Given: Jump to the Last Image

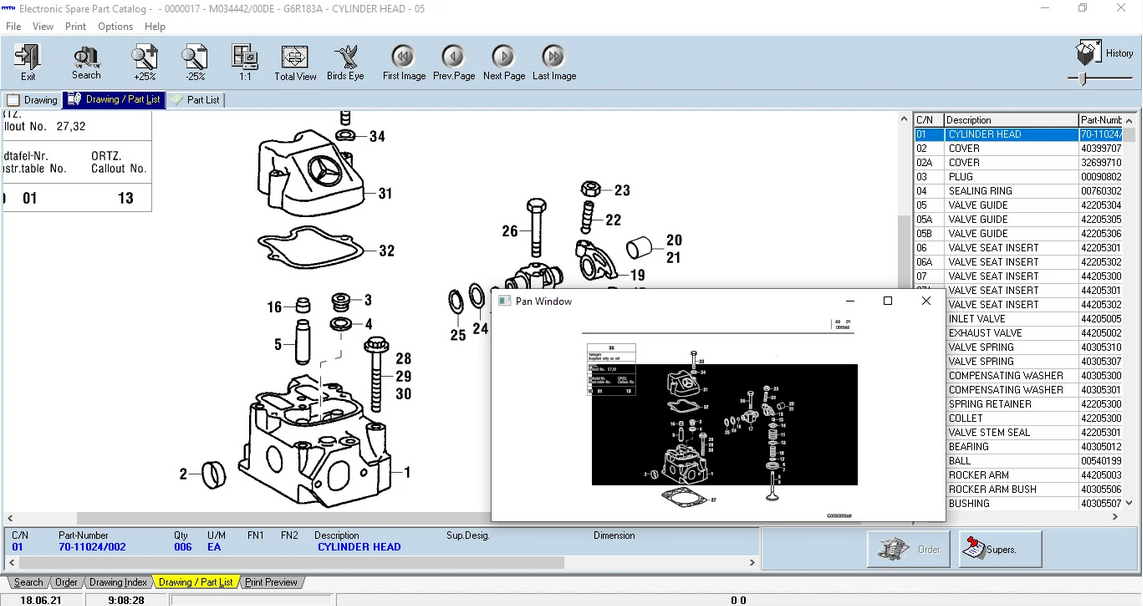Looking at the screenshot, I should pos(554,61).
